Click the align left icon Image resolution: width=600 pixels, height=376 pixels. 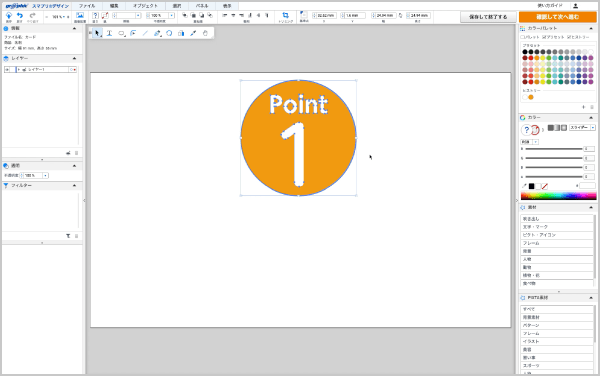coord(225,15)
